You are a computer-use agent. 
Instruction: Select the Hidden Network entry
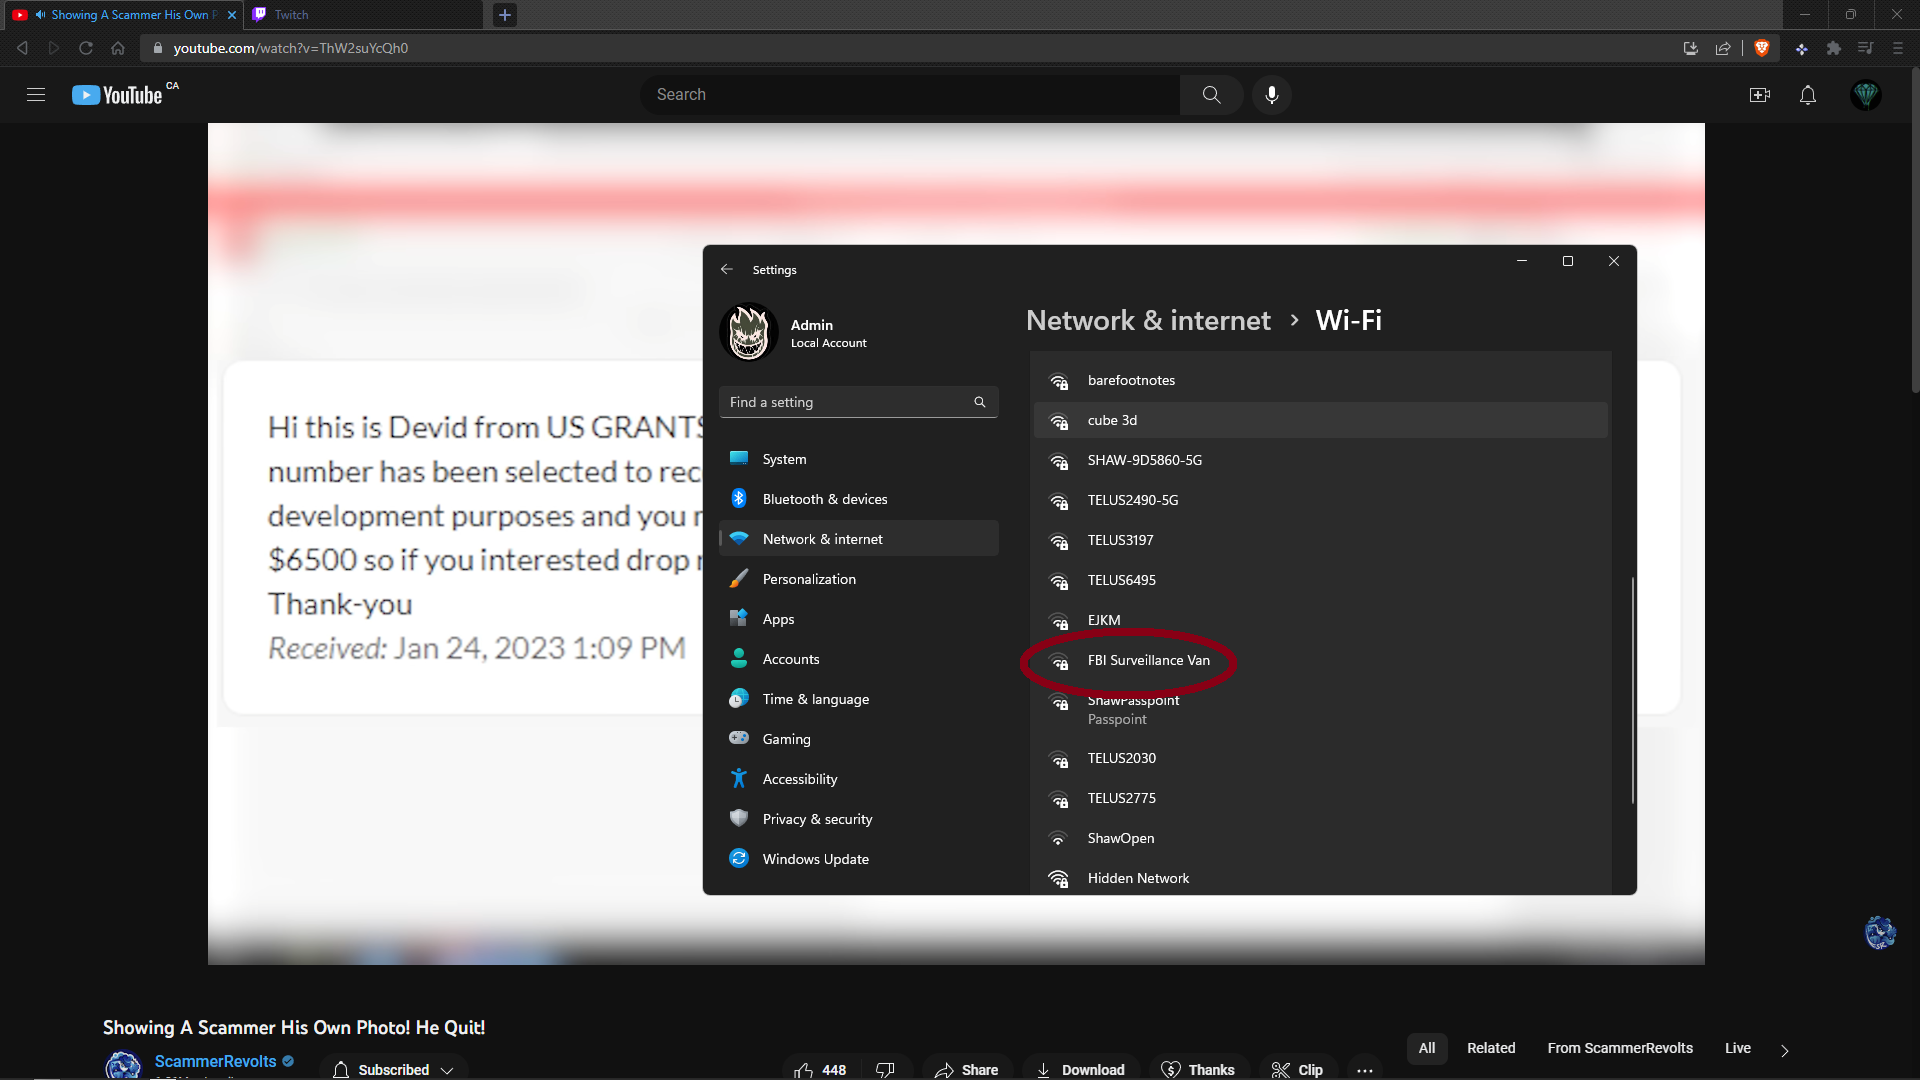click(x=1320, y=878)
